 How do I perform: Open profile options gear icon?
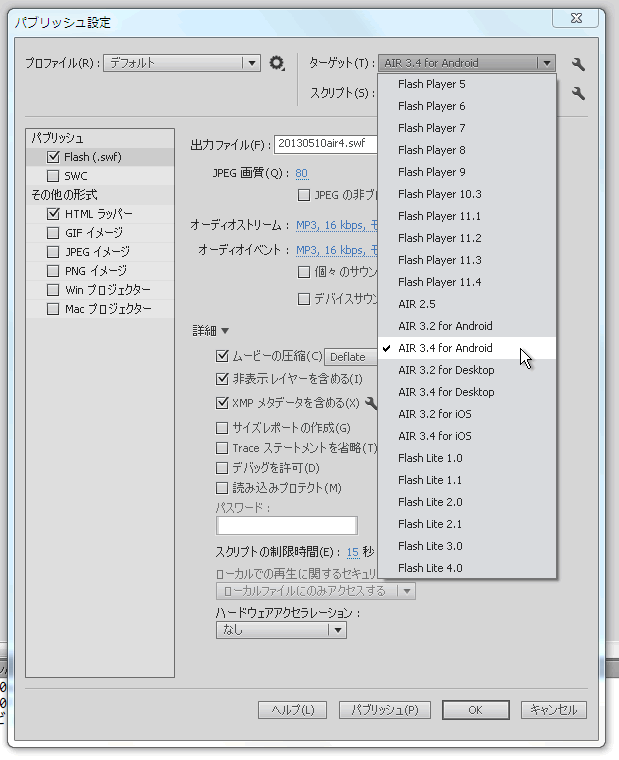pyautogui.click(x=277, y=63)
